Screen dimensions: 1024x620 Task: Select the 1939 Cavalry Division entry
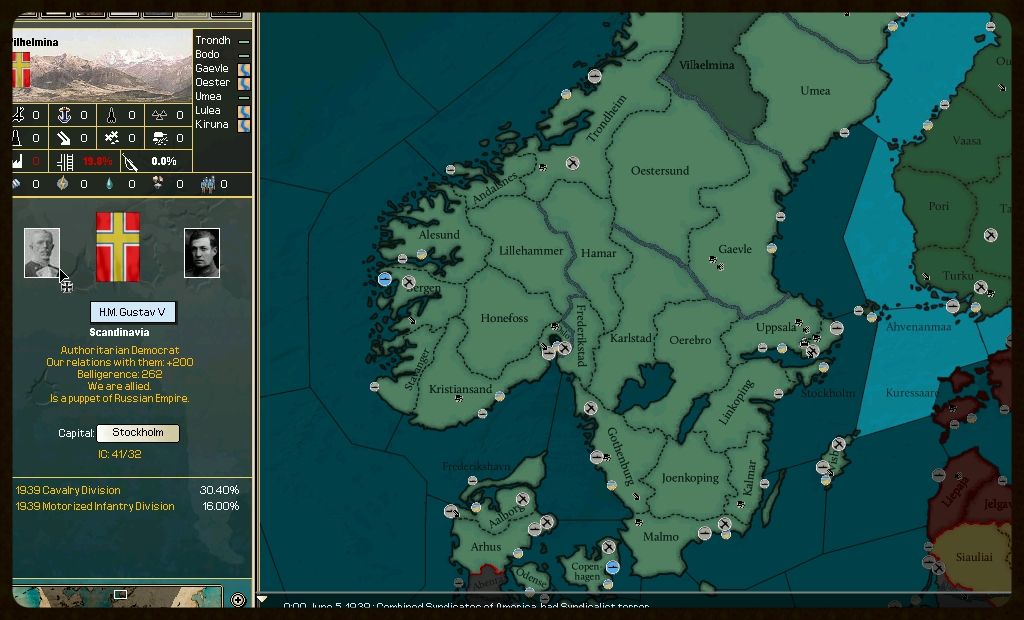pos(68,491)
